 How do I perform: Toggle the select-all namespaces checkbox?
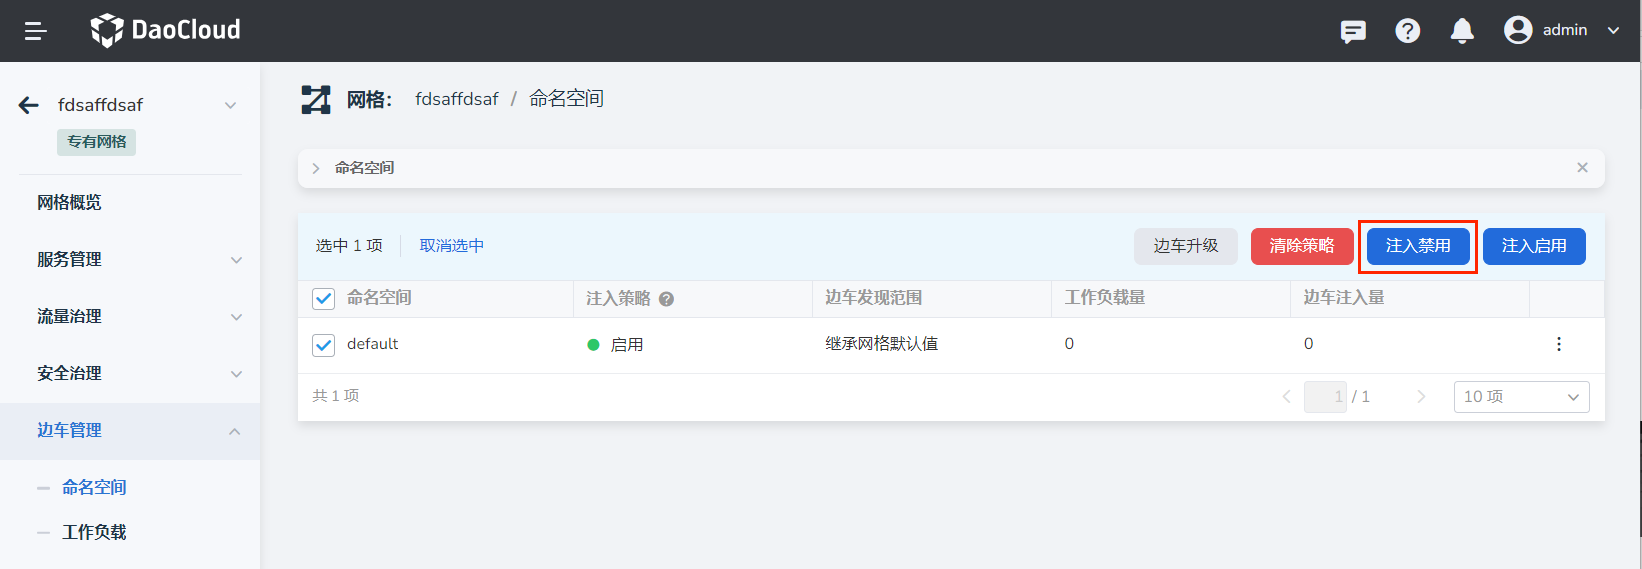tap(323, 298)
